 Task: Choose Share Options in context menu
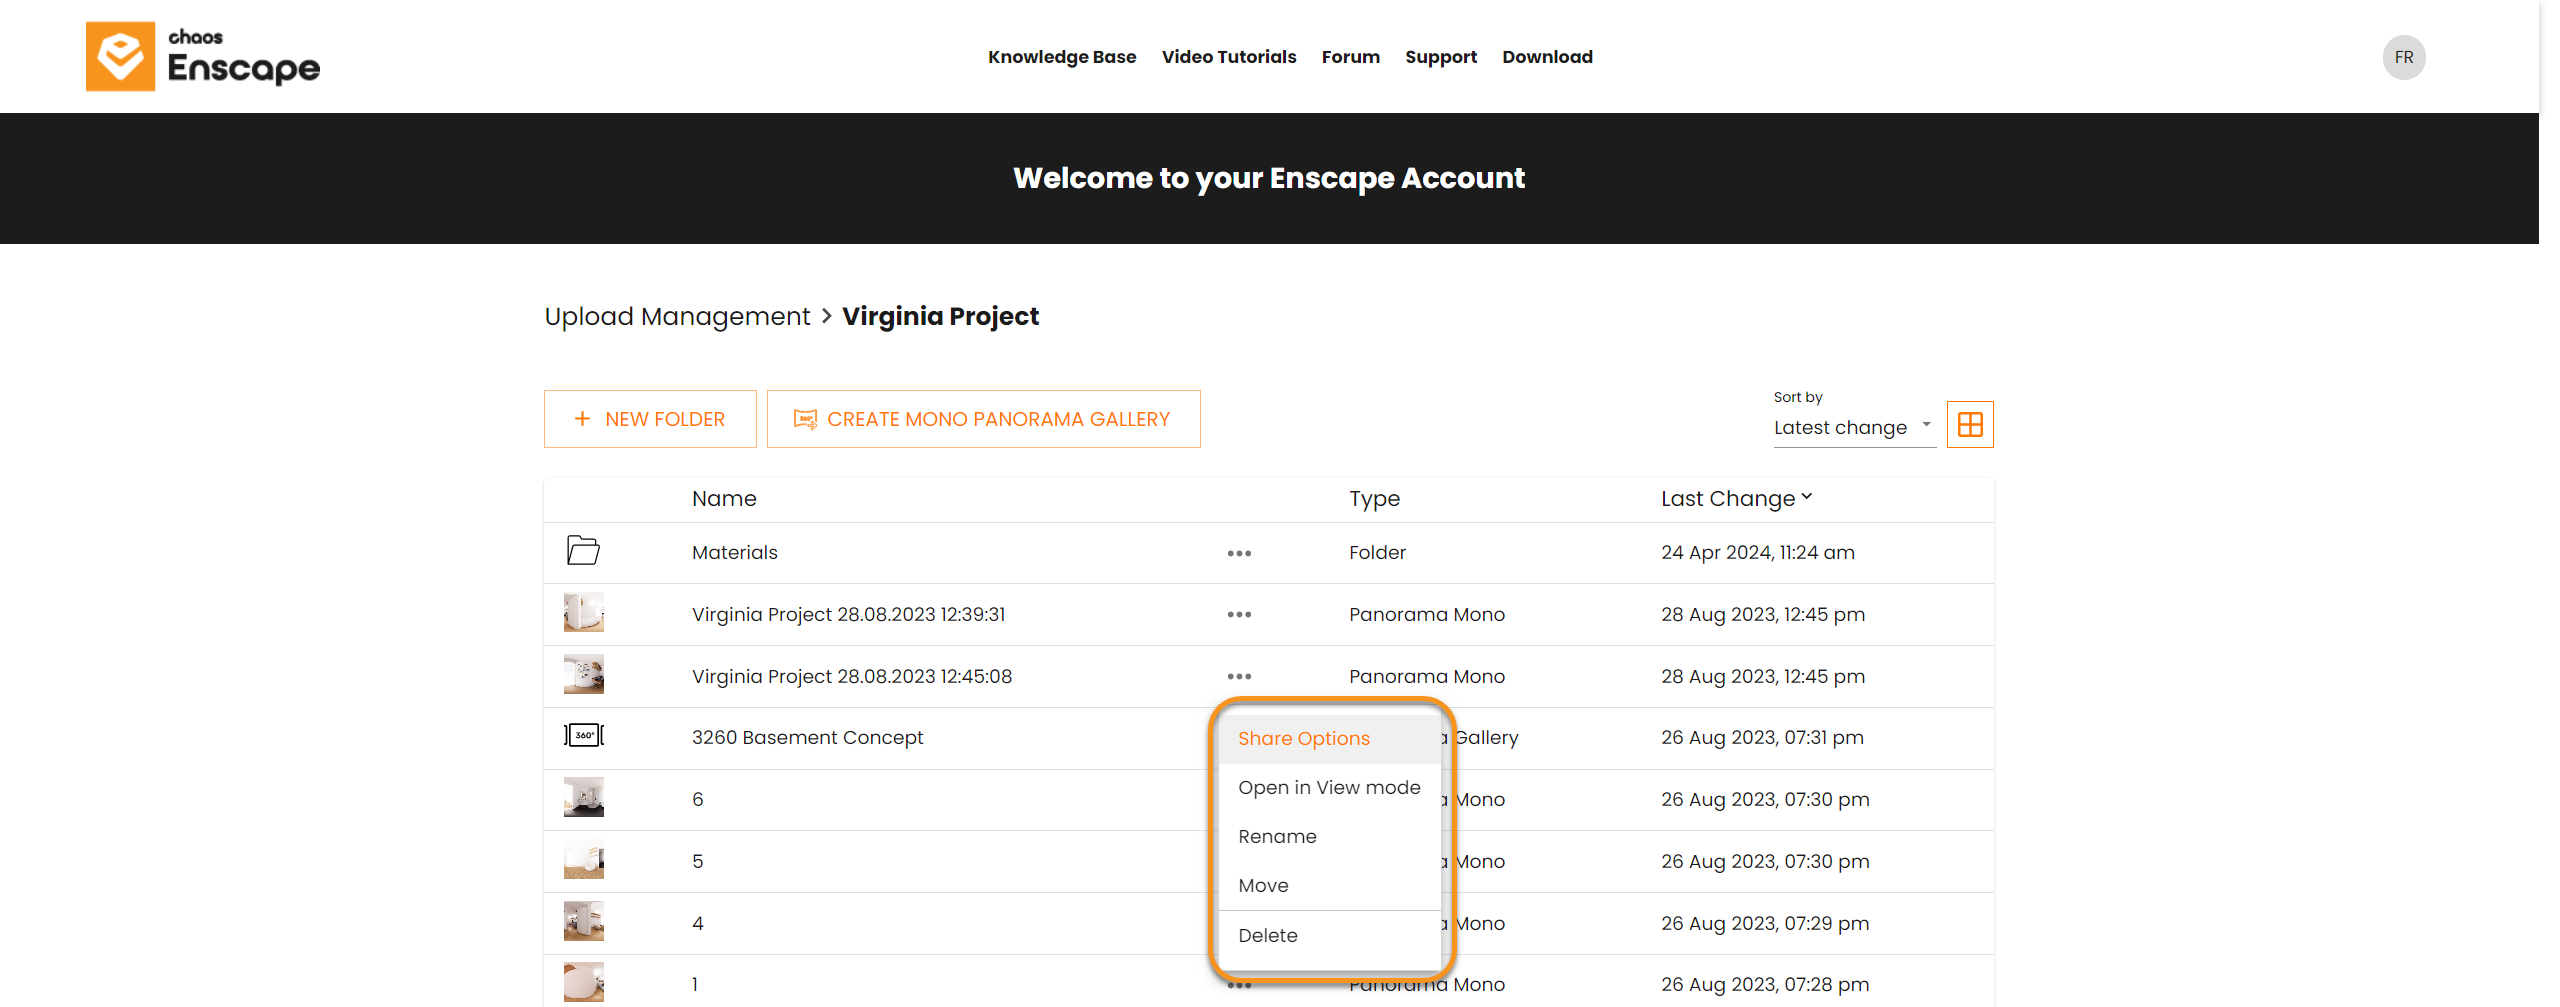pyautogui.click(x=1329, y=739)
